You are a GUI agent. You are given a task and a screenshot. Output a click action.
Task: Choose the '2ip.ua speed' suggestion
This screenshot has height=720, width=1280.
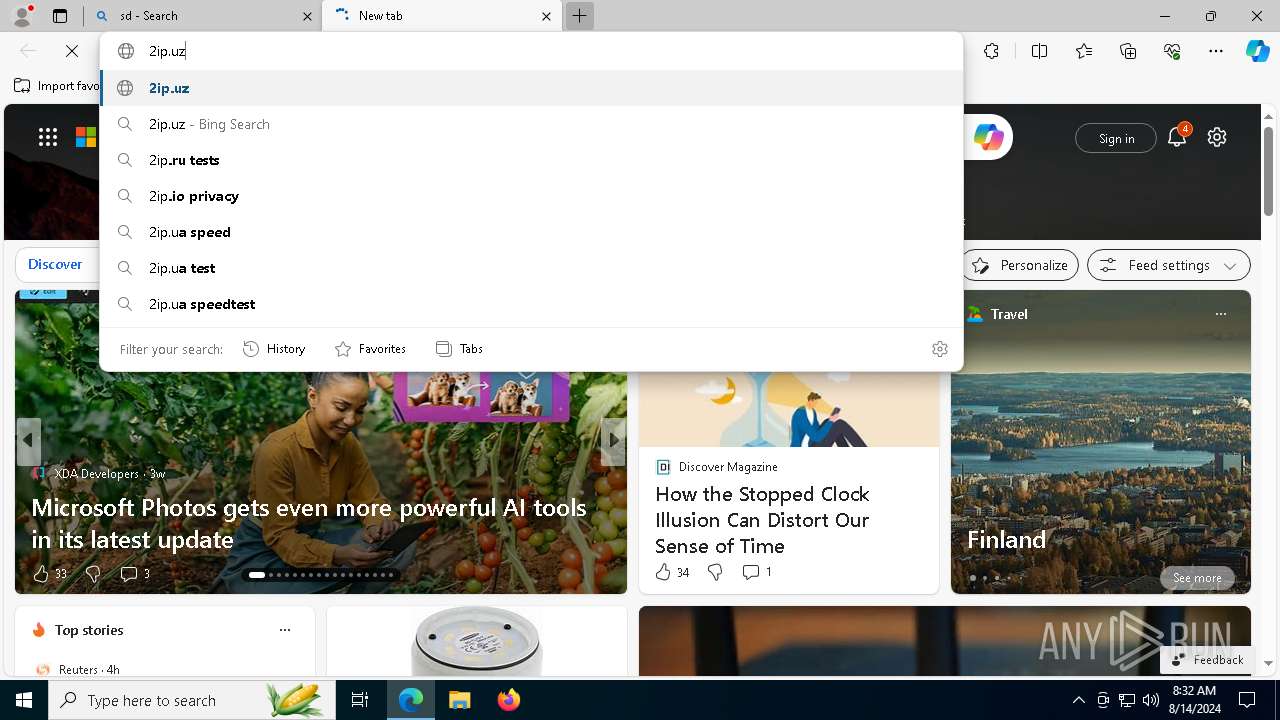point(531,232)
